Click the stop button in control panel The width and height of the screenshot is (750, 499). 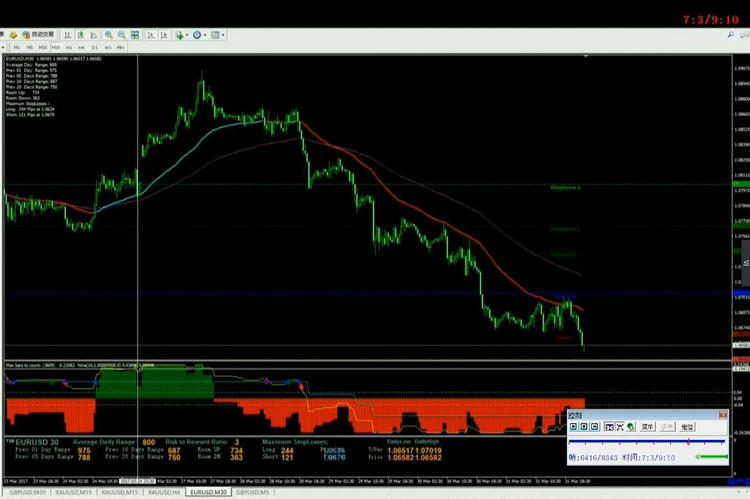coord(585,427)
